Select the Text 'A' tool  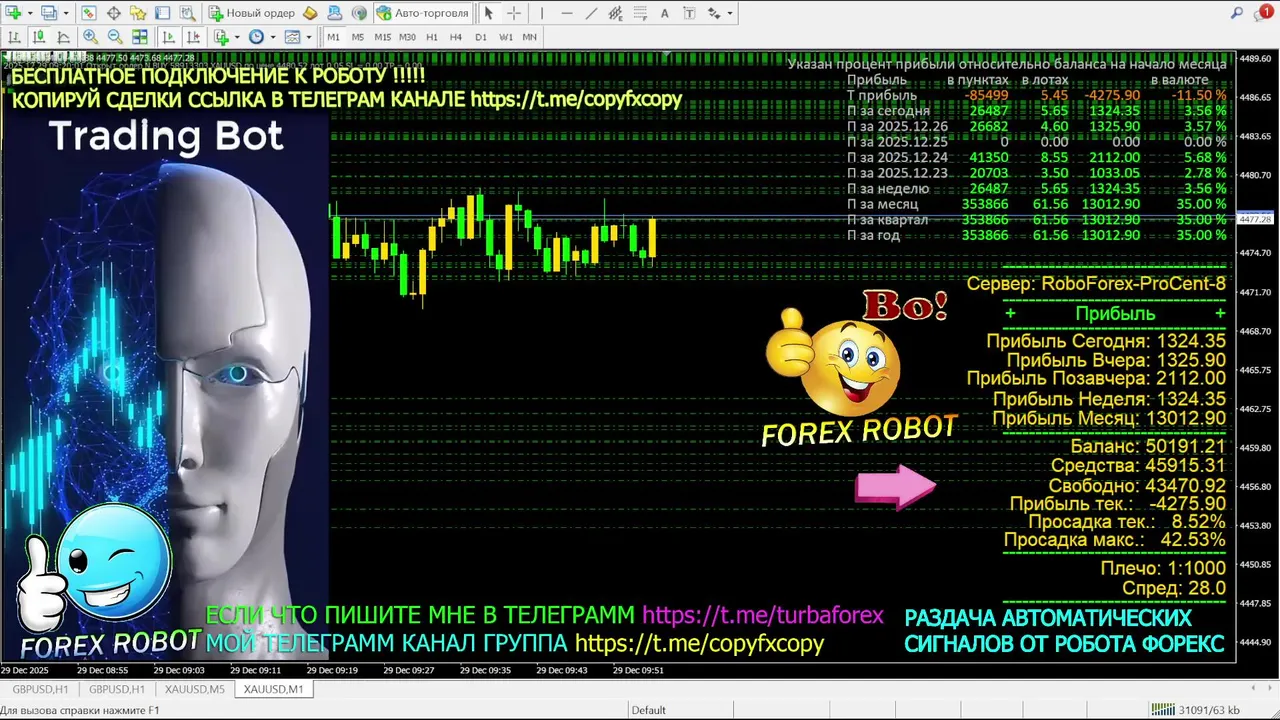pyautogui.click(x=665, y=13)
